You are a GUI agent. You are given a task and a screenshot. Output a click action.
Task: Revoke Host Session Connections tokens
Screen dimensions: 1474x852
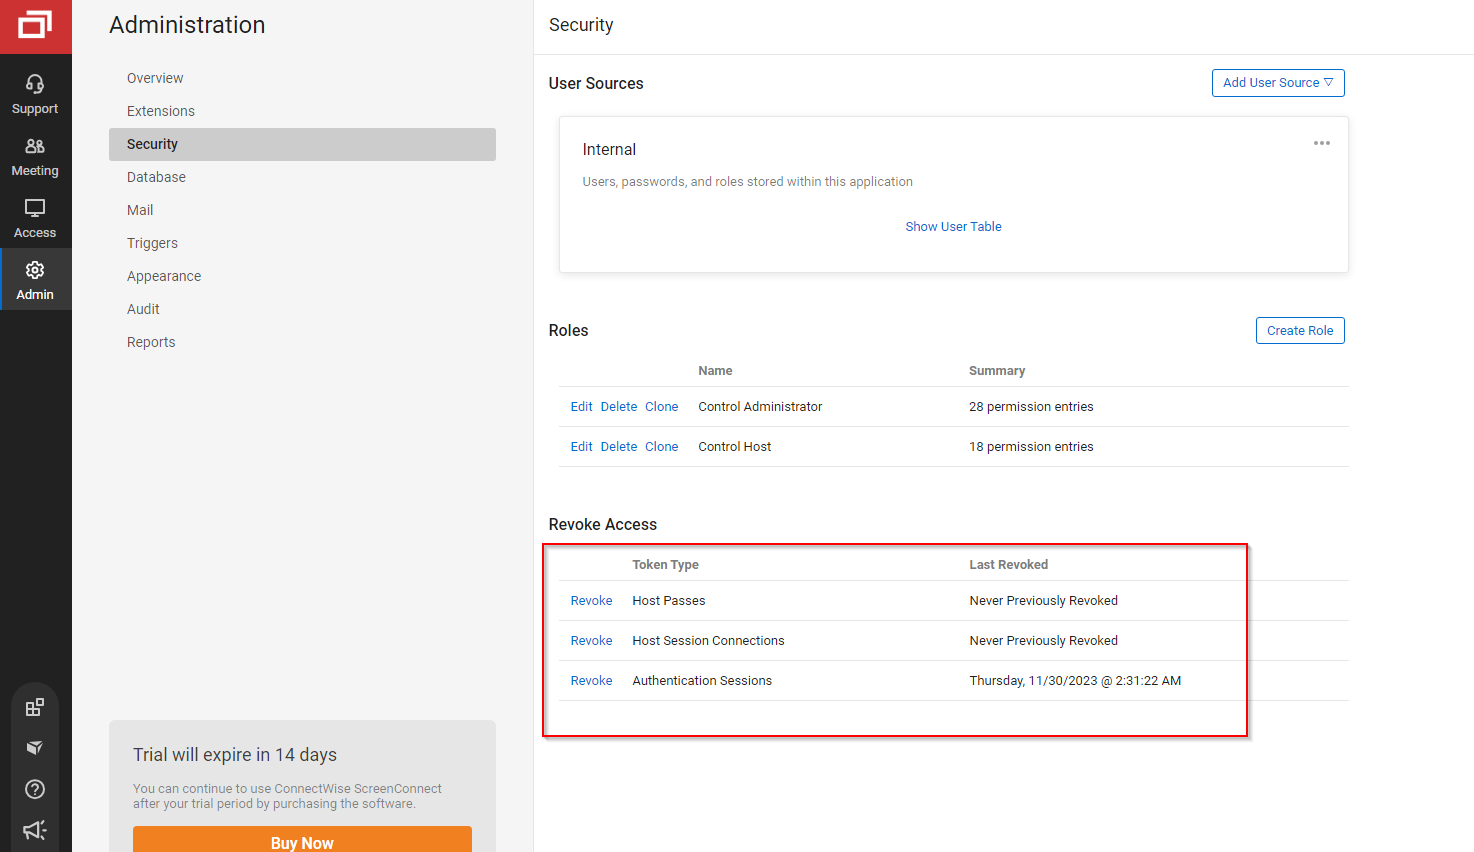tap(591, 641)
